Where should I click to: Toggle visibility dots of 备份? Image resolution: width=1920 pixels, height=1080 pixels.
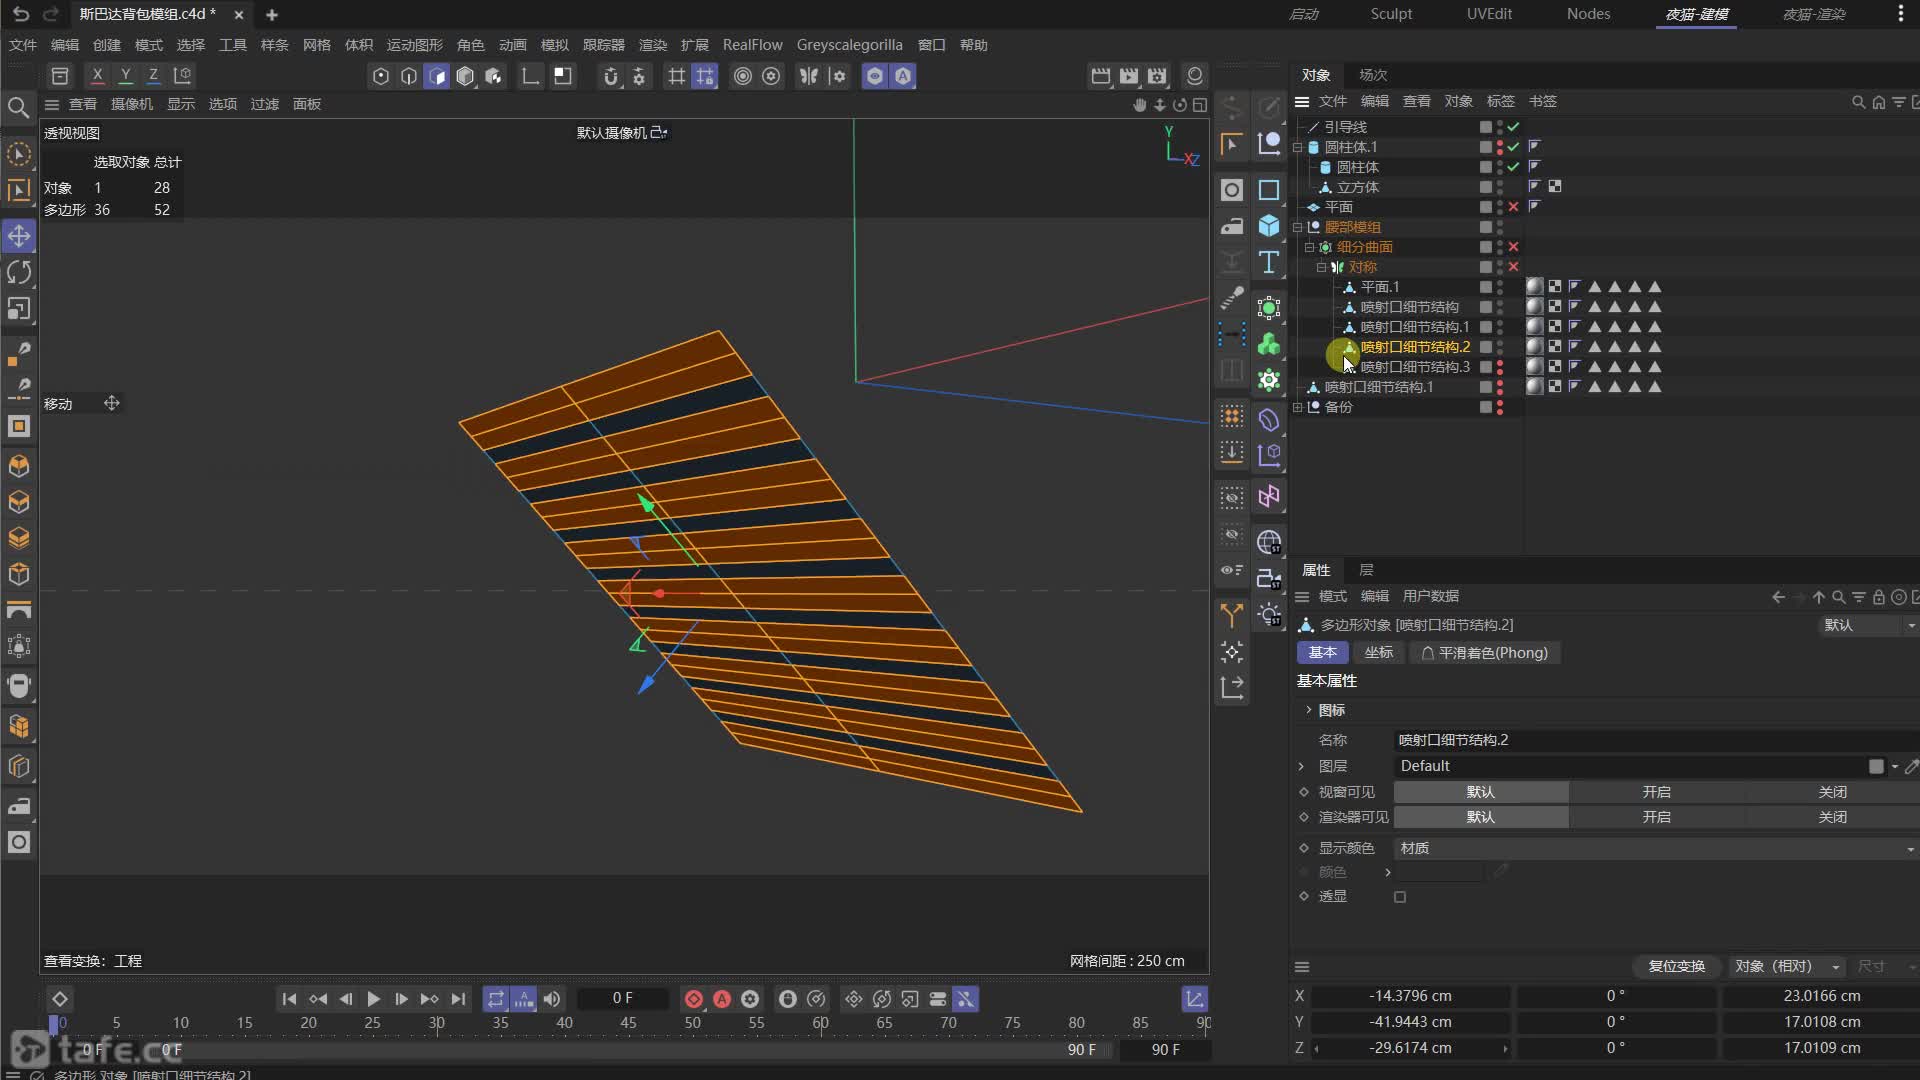[1500, 407]
